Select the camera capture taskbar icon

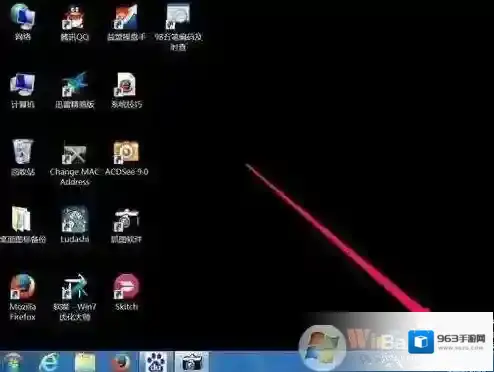tap(191, 362)
